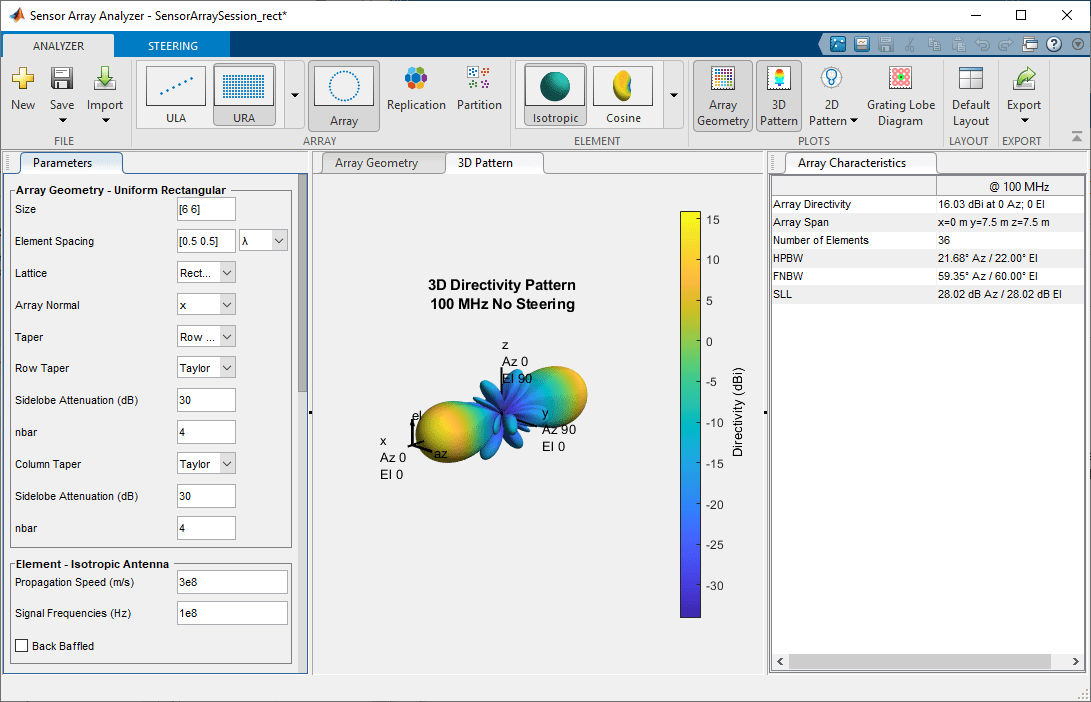Apply the Default Layout
This screenshot has width=1091, height=702.
[969, 93]
